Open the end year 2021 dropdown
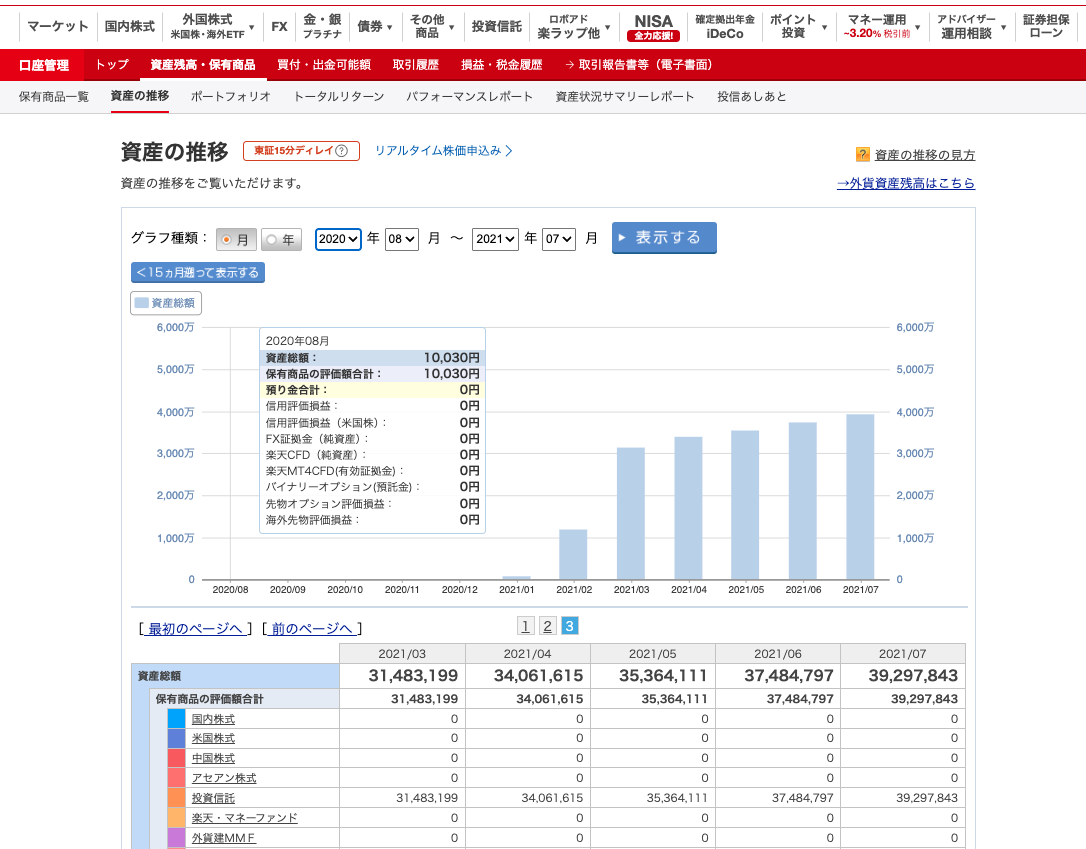 (495, 239)
